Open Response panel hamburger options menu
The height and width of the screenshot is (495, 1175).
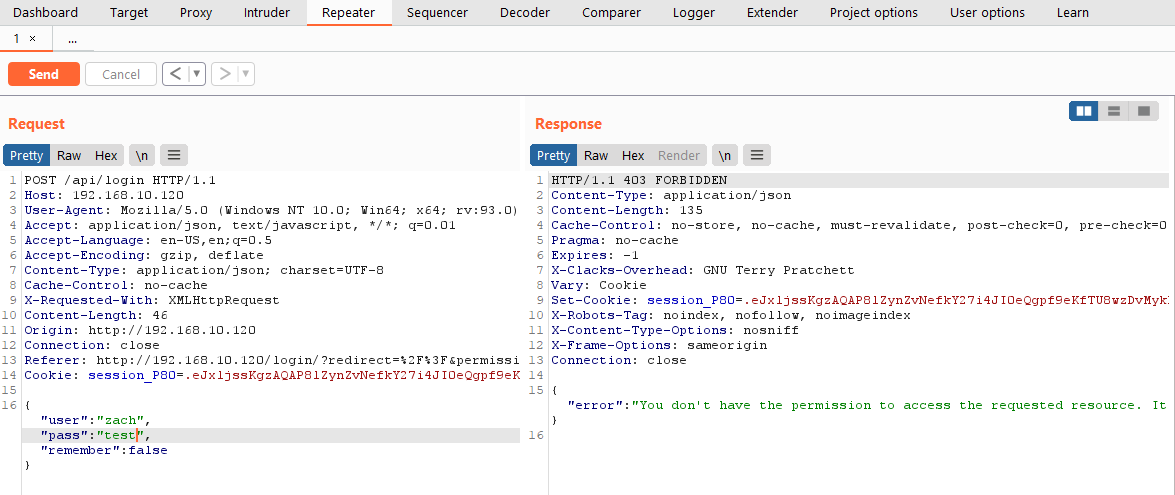pos(756,155)
